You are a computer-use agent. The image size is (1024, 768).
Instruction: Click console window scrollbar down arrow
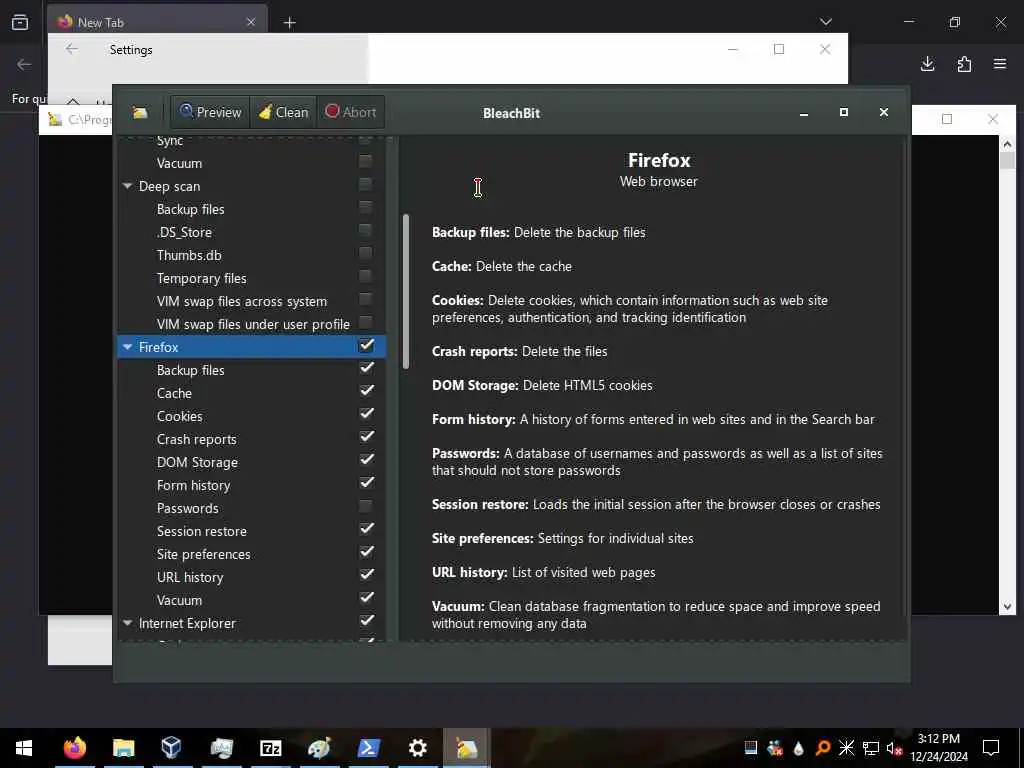[x=1007, y=607]
